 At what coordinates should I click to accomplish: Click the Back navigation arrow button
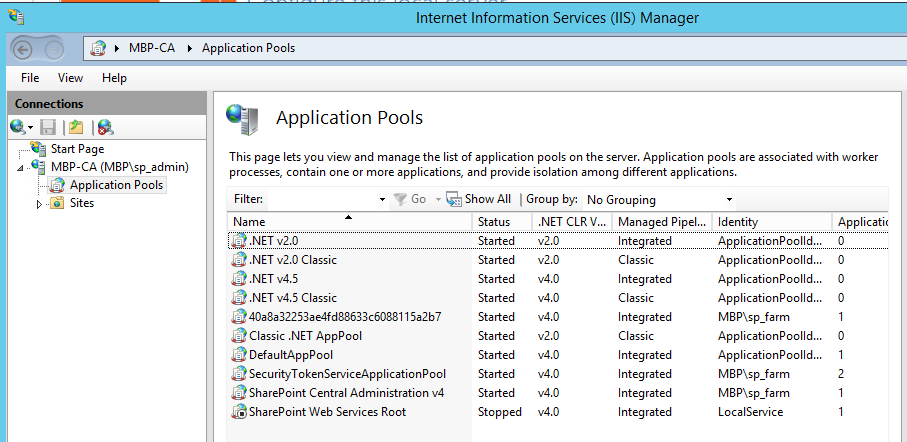point(23,50)
